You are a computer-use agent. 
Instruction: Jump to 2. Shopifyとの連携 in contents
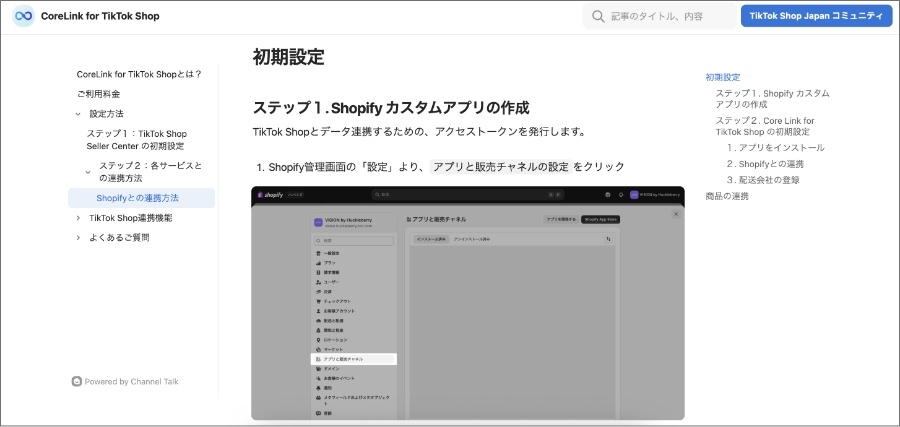765,164
